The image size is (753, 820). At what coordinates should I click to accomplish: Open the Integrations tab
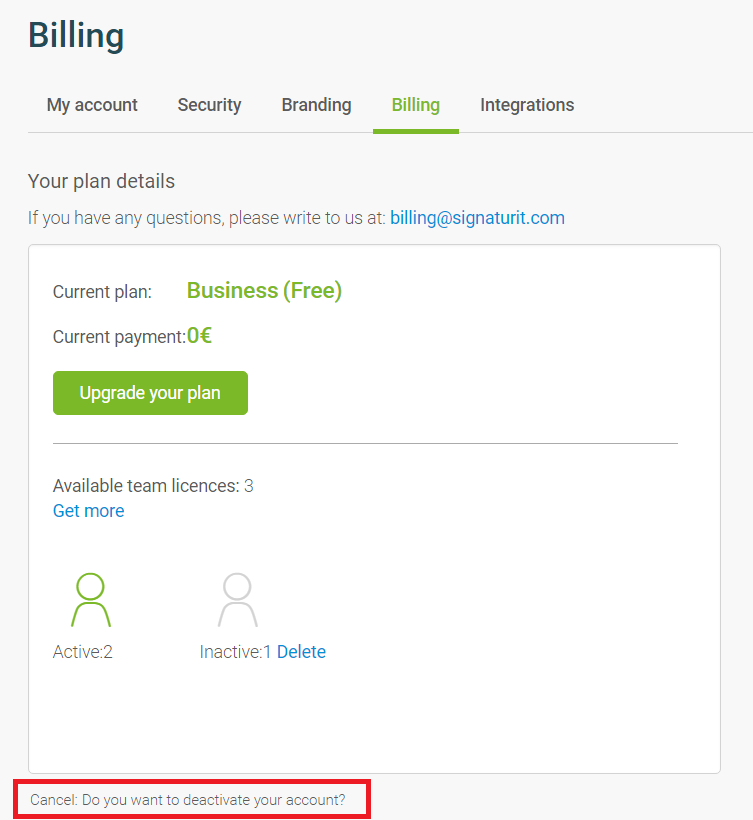click(x=527, y=105)
